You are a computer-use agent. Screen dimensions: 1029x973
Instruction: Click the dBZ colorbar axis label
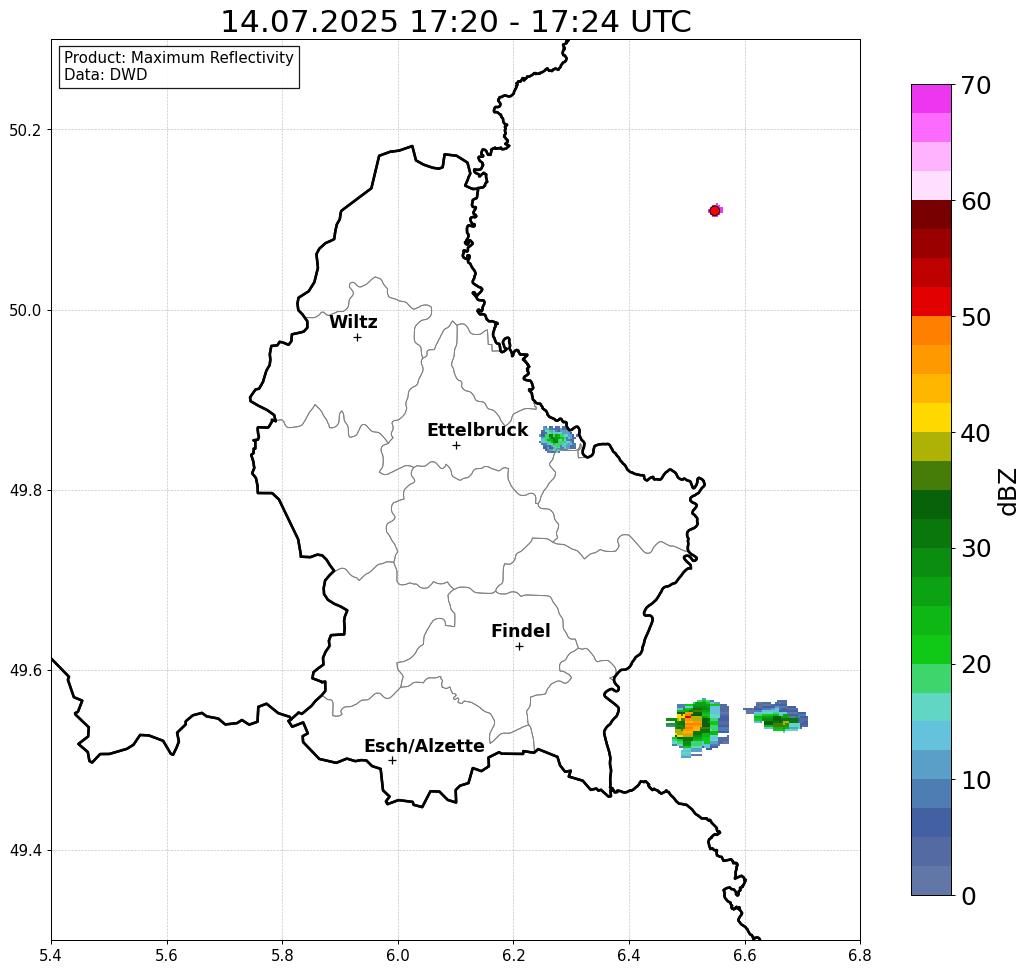click(x=1007, y=491)
